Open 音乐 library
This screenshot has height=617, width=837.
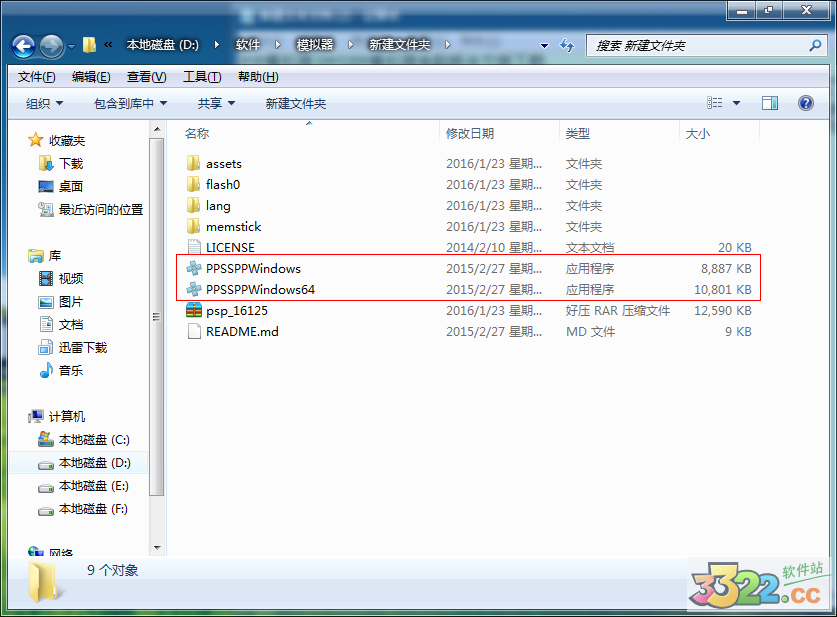(61, 370)
